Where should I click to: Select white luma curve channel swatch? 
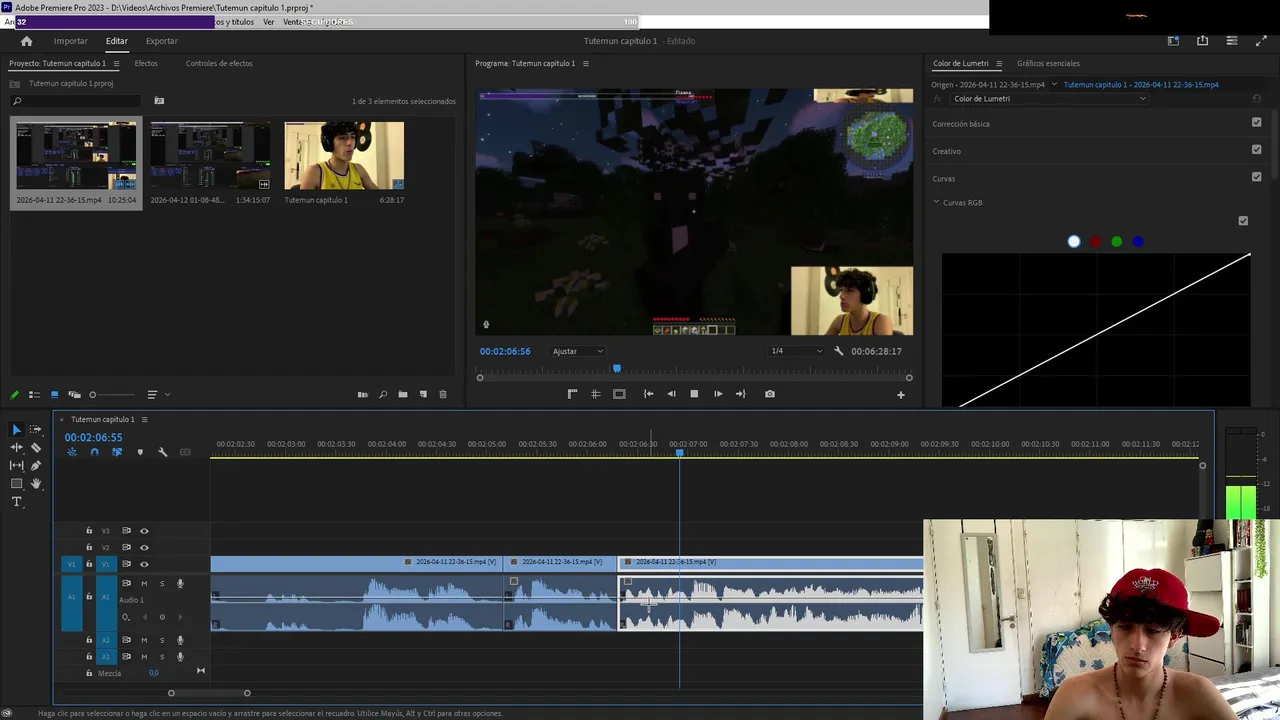(x=1074, y=241)
